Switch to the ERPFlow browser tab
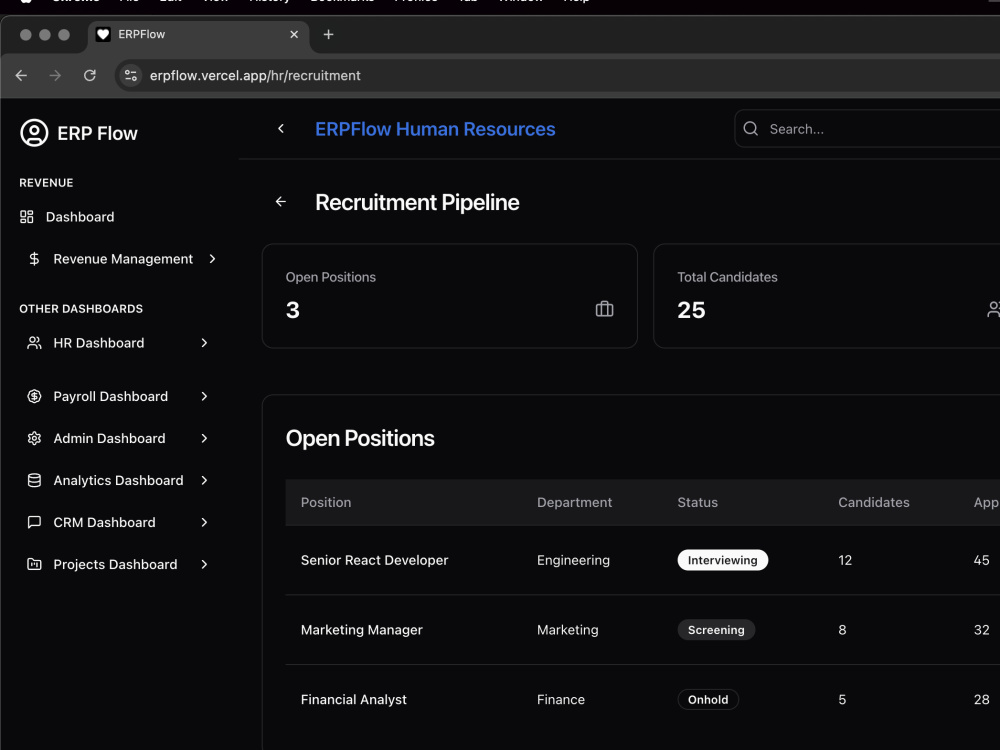Viewport: 1000px width, 750px height. (x=198, y=35)
